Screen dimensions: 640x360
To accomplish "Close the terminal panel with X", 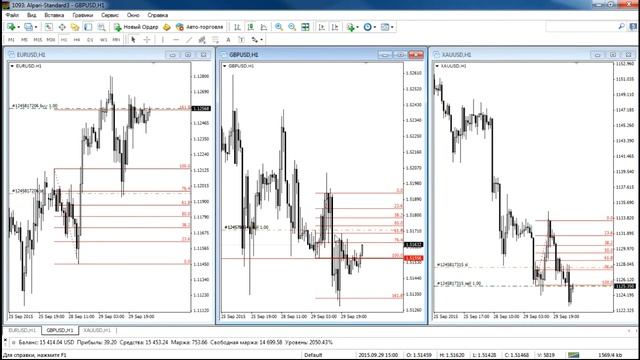I will (x=5, y=340).
